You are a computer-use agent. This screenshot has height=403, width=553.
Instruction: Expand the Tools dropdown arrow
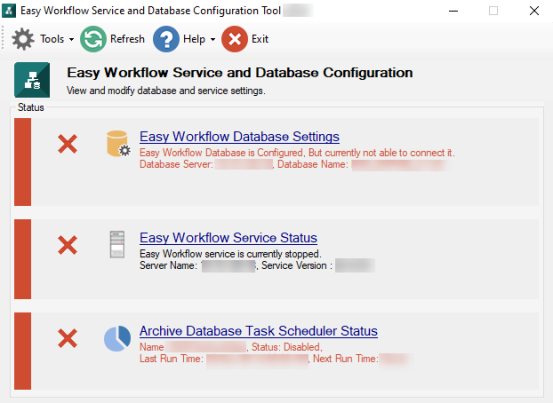coord(72,39)
